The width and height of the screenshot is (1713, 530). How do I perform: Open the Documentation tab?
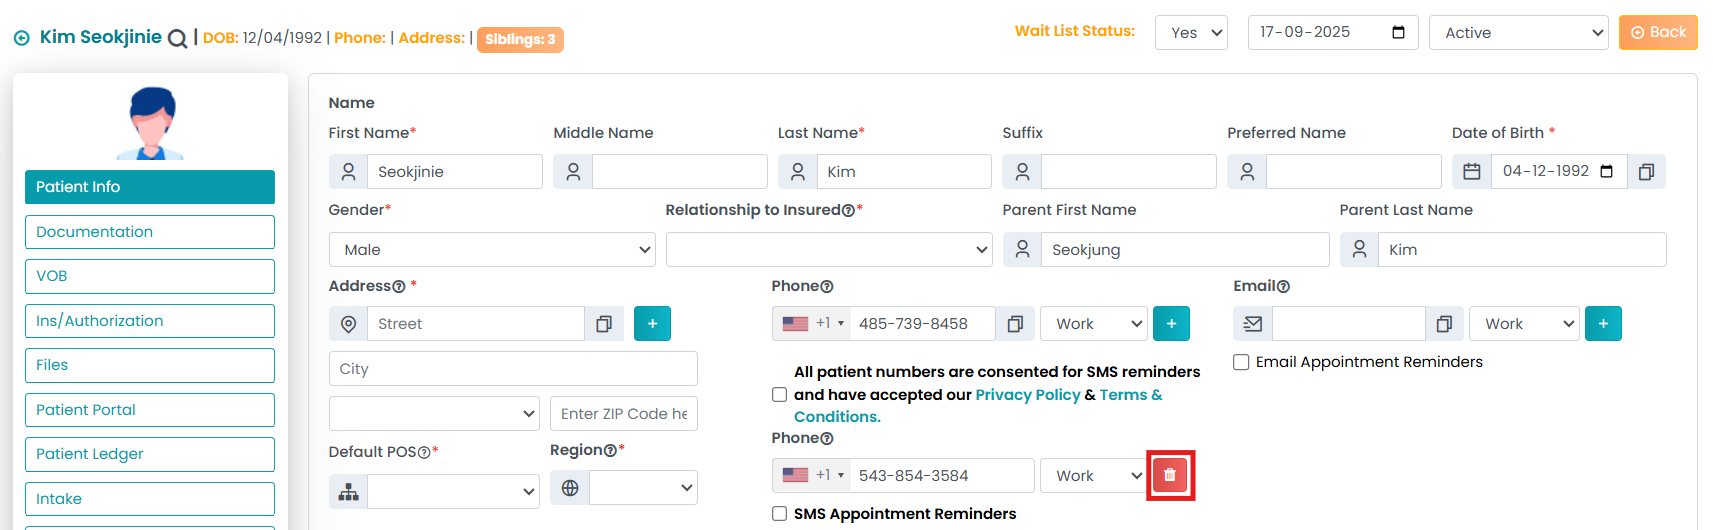[x=150, y=232]
